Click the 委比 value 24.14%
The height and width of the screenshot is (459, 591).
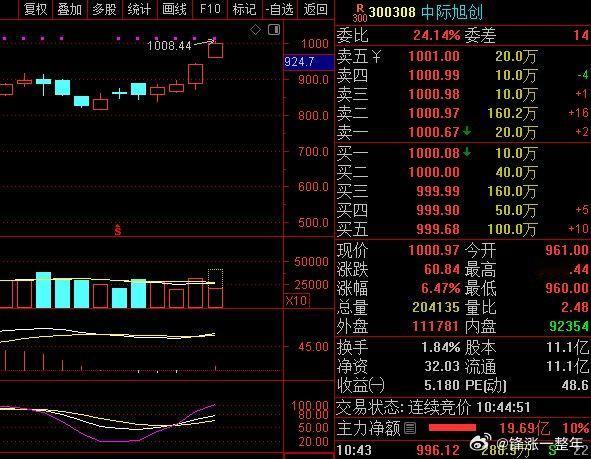[x=436, y=35]
